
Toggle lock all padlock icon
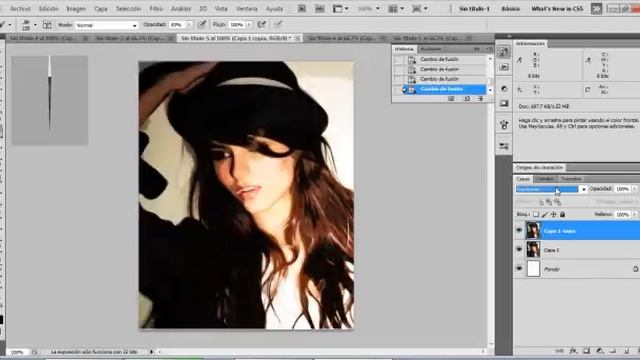click(562, 214)
